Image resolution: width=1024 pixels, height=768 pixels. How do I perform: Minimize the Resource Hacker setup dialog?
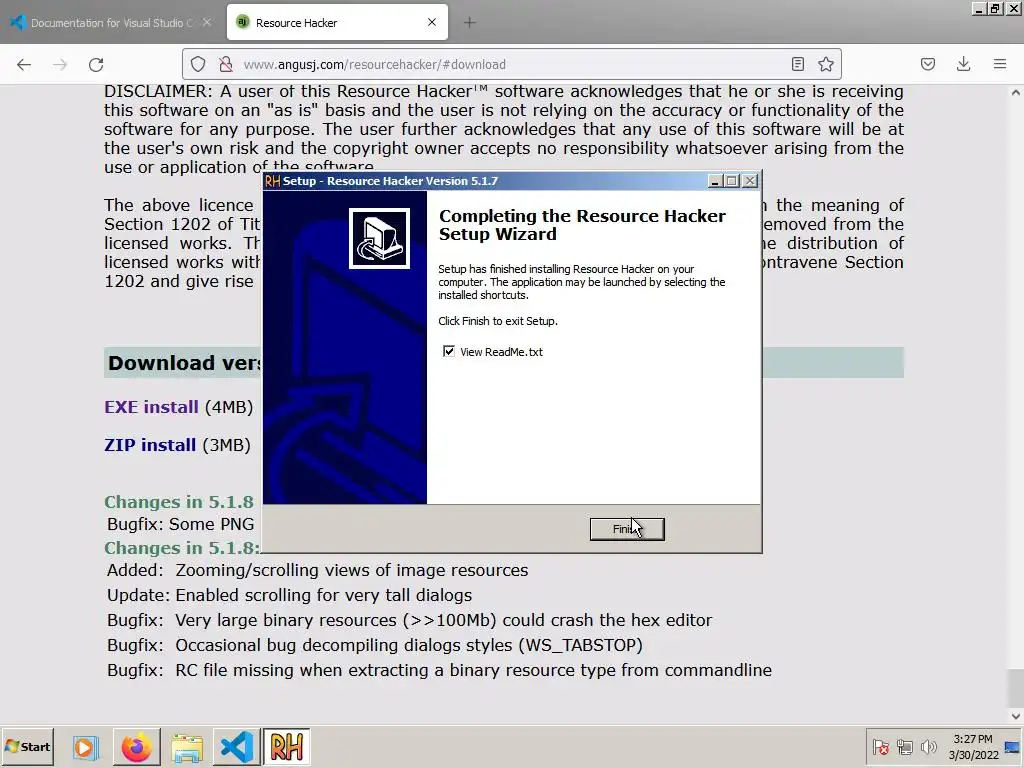coord(715,181)
